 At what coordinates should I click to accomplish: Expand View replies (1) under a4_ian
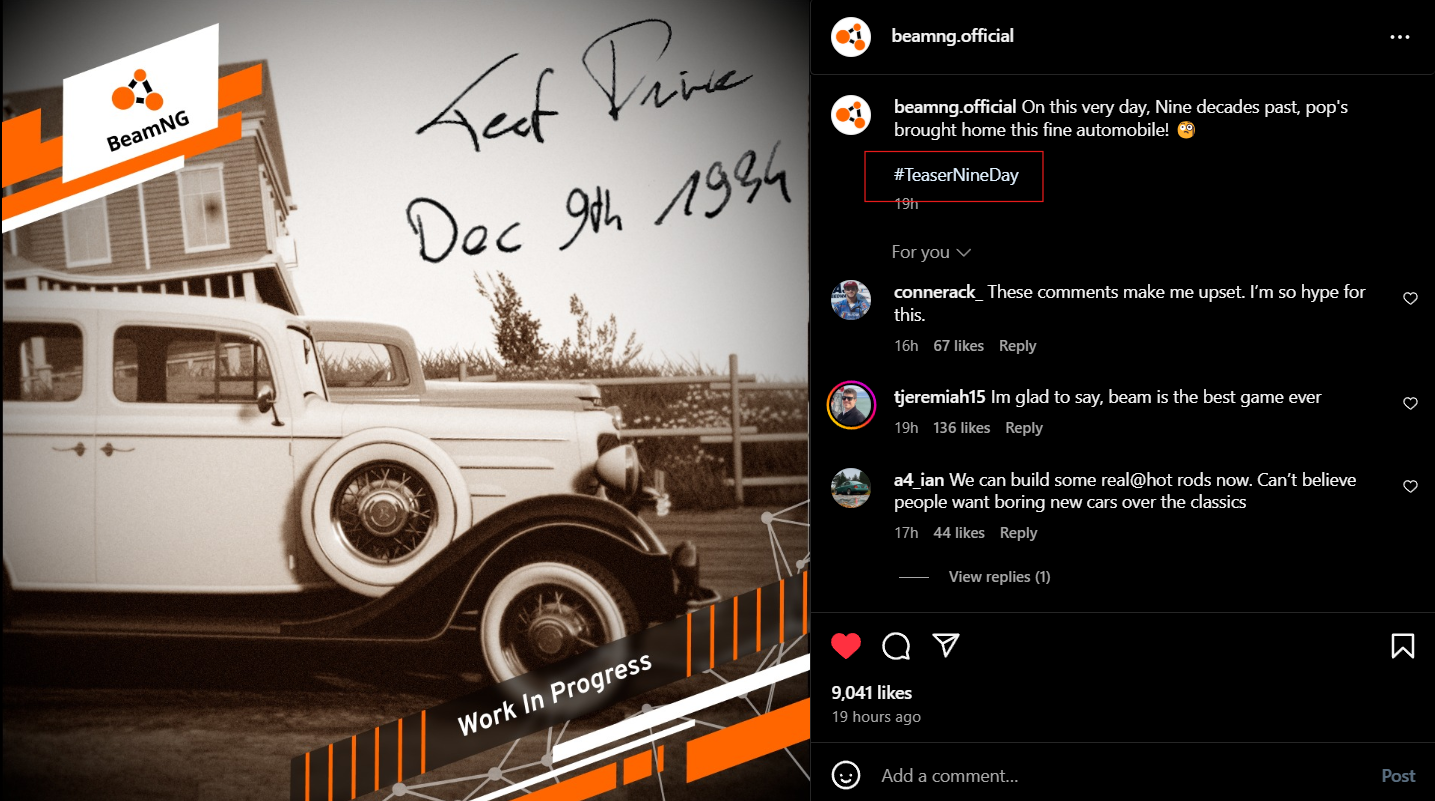[x=999, y=577]
